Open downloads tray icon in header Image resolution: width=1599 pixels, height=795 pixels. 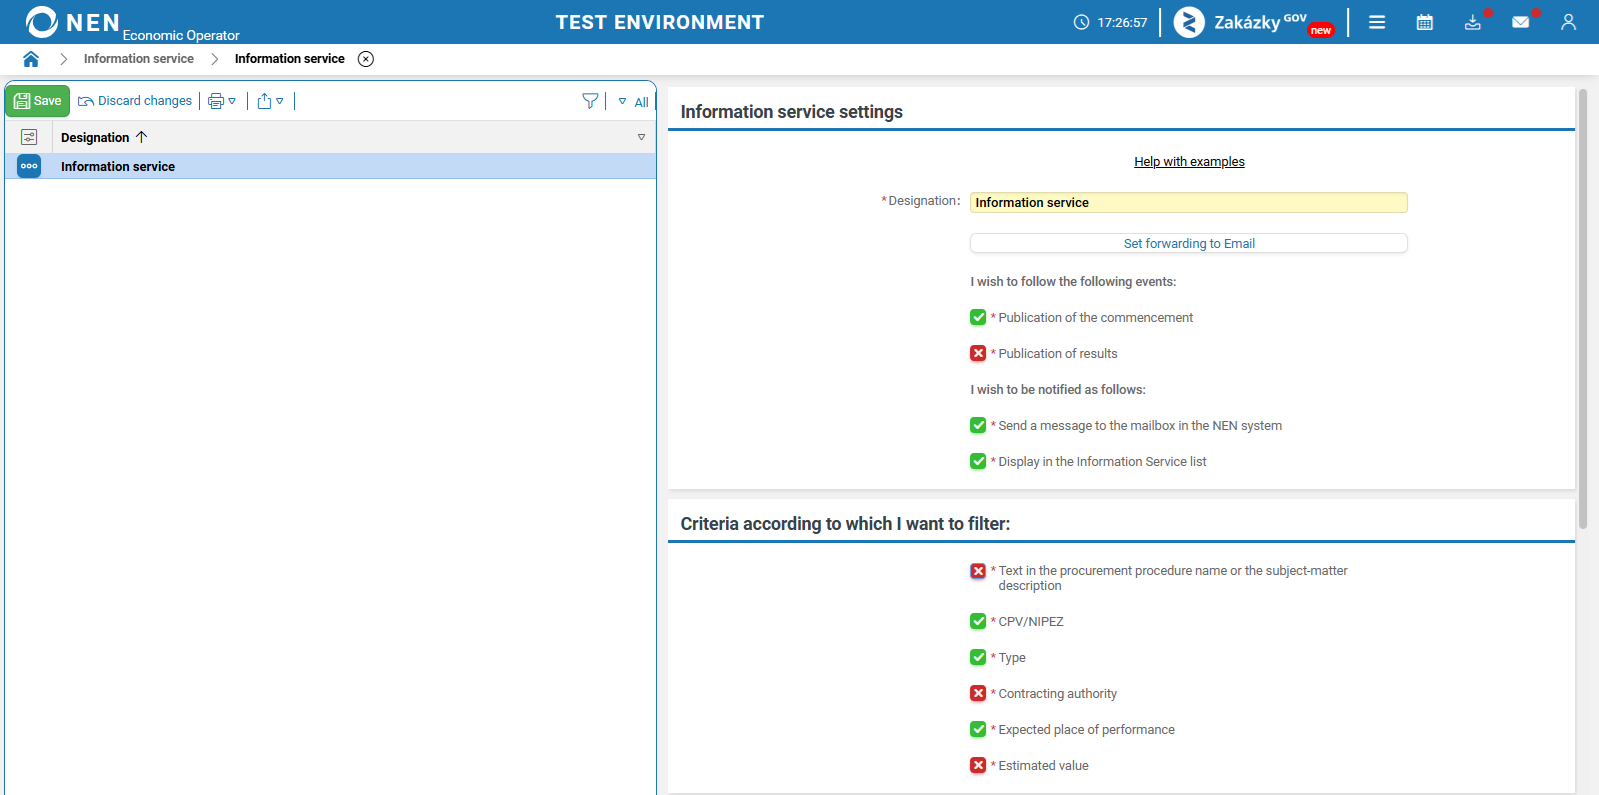coord(1473,22)
